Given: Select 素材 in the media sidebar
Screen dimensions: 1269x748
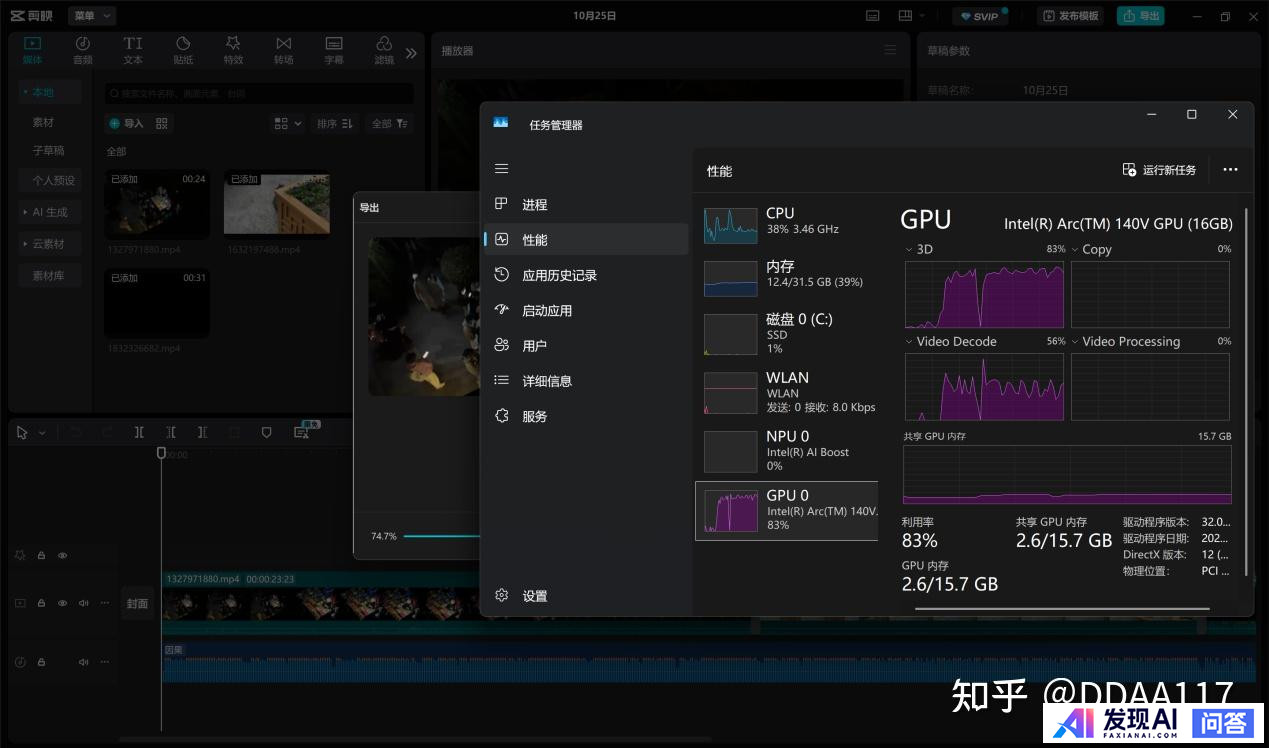Looking at the screenshot, I should [43, 122].
